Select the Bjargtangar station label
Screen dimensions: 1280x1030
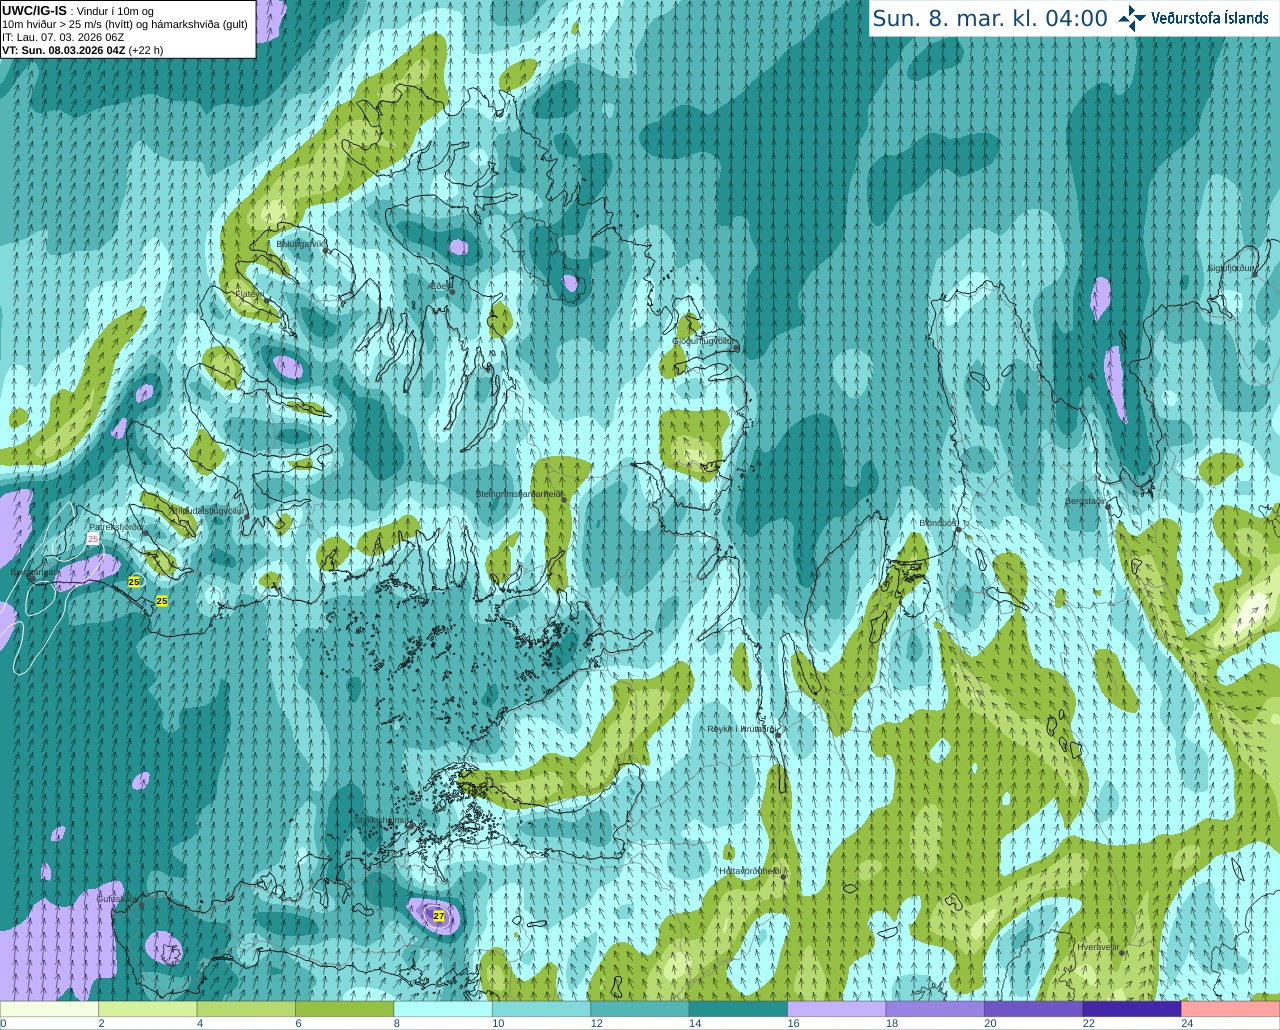pos(32,572)
